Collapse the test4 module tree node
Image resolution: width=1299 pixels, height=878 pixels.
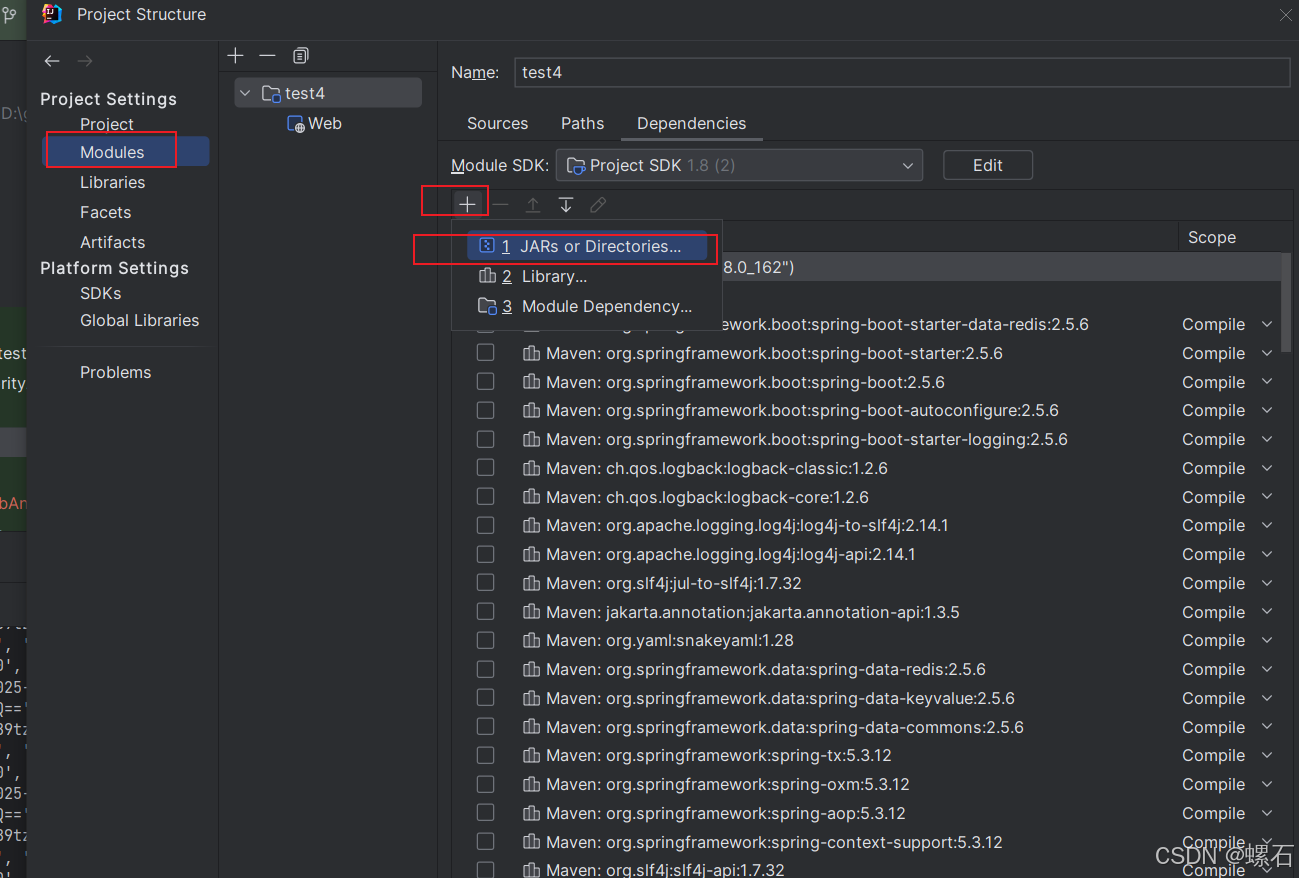245,93
